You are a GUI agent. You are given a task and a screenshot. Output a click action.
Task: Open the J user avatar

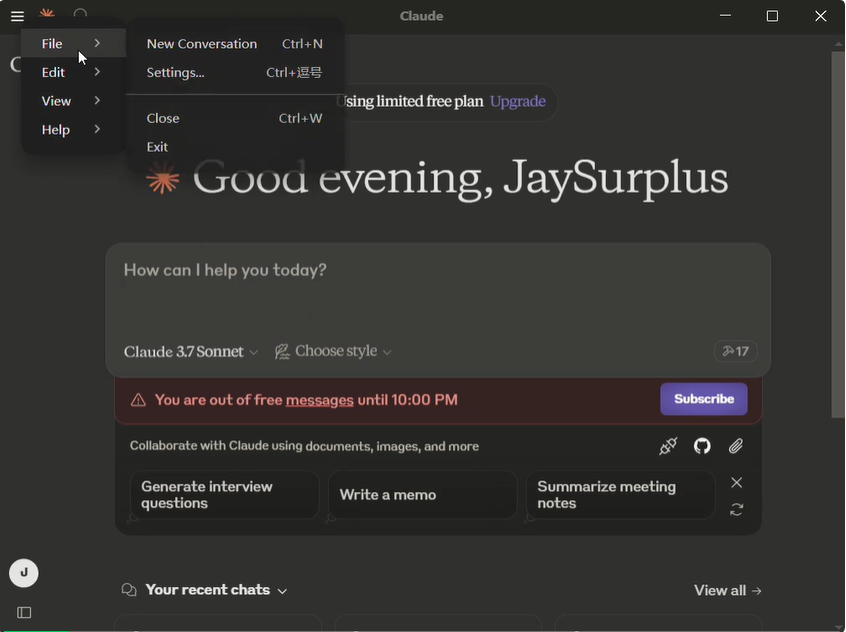click(24, 573)
